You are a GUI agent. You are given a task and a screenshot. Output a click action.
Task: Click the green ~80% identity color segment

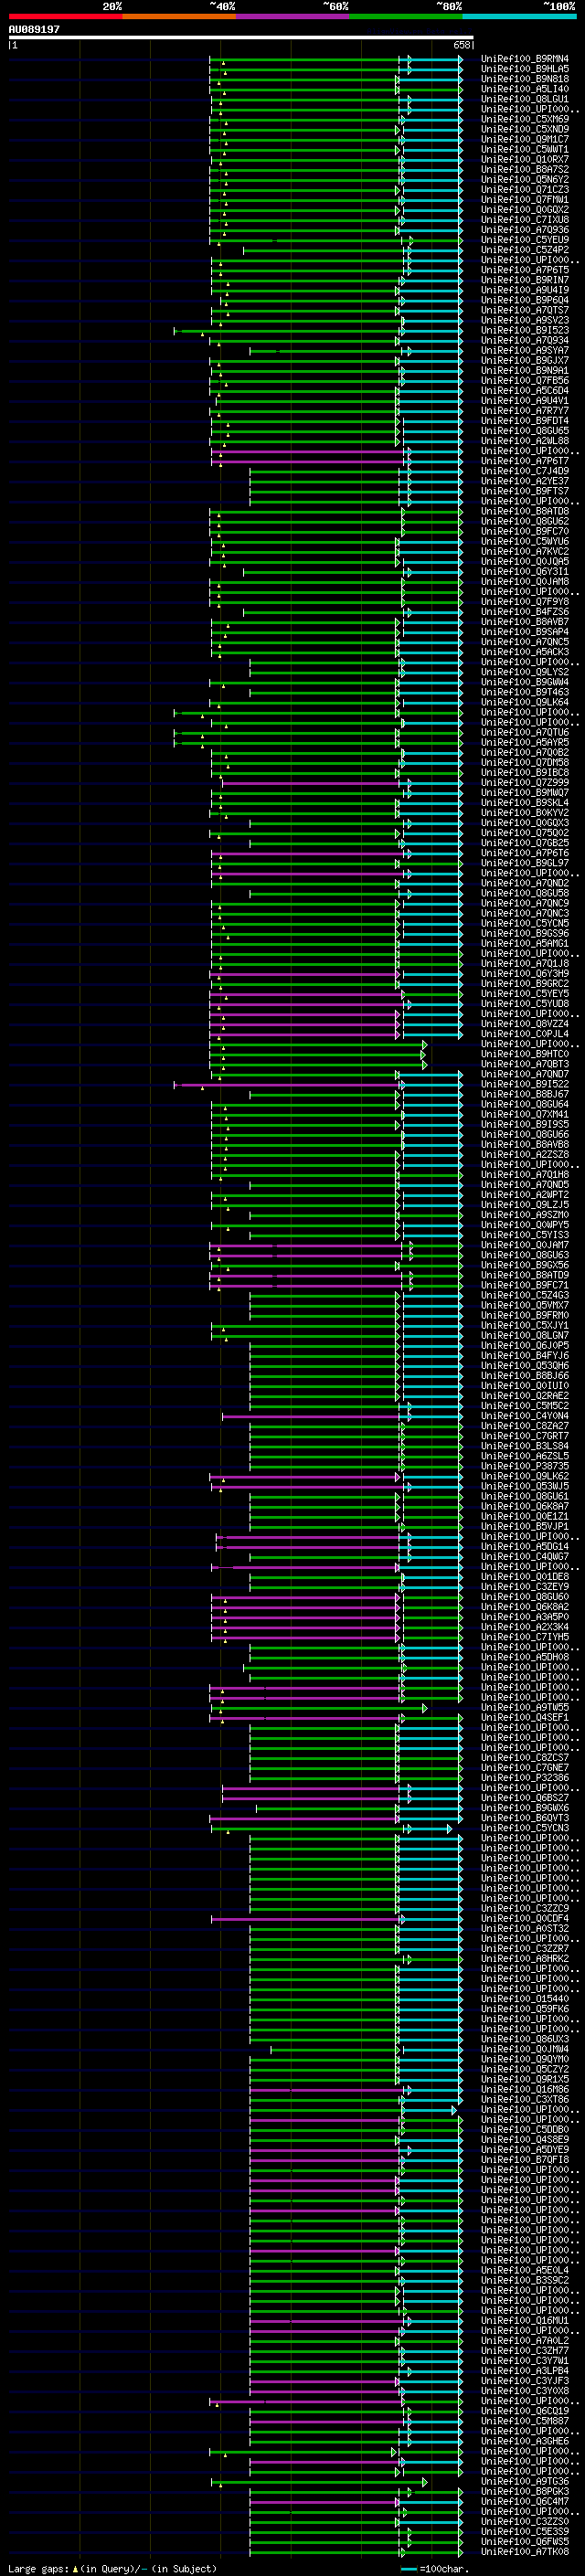click(x=406, y=17)
